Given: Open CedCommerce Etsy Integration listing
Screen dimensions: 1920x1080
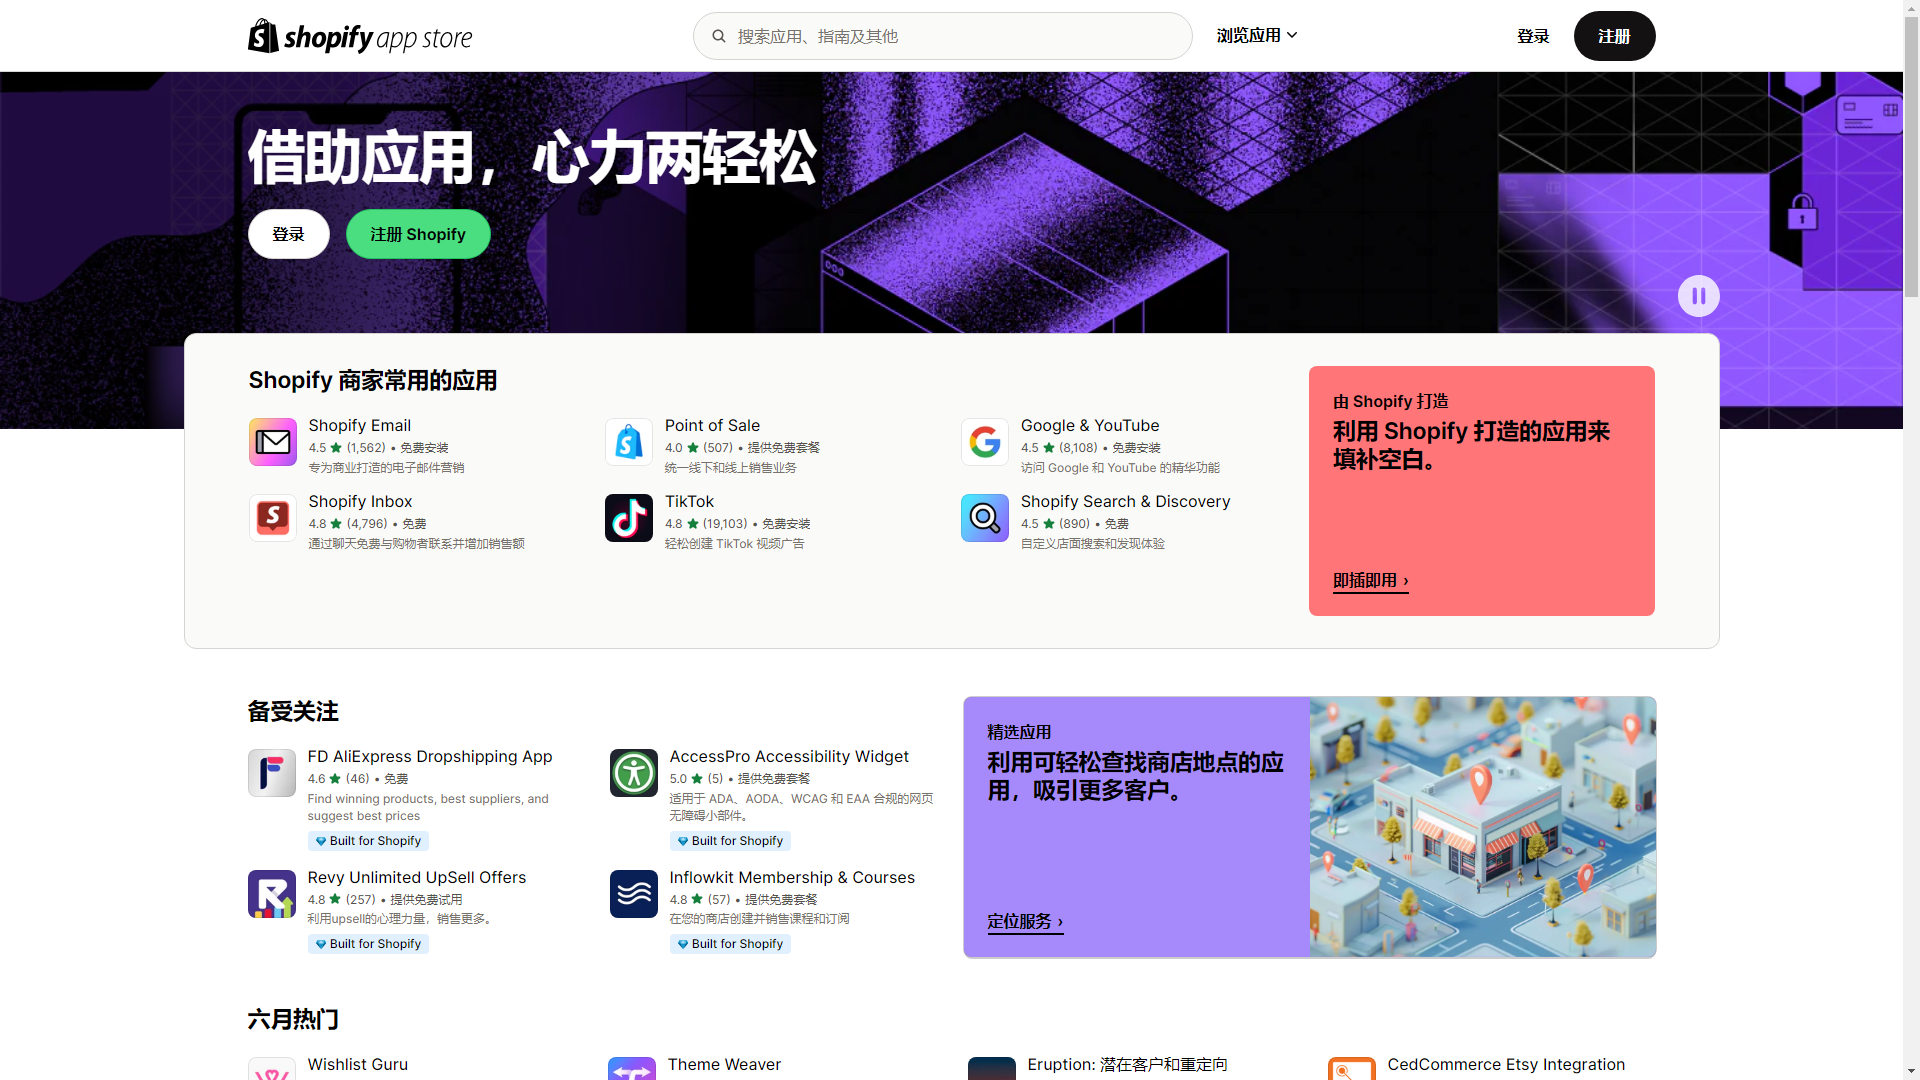Looking at the screenshot, I should pyautogui.click(x=1504, y=1064).
